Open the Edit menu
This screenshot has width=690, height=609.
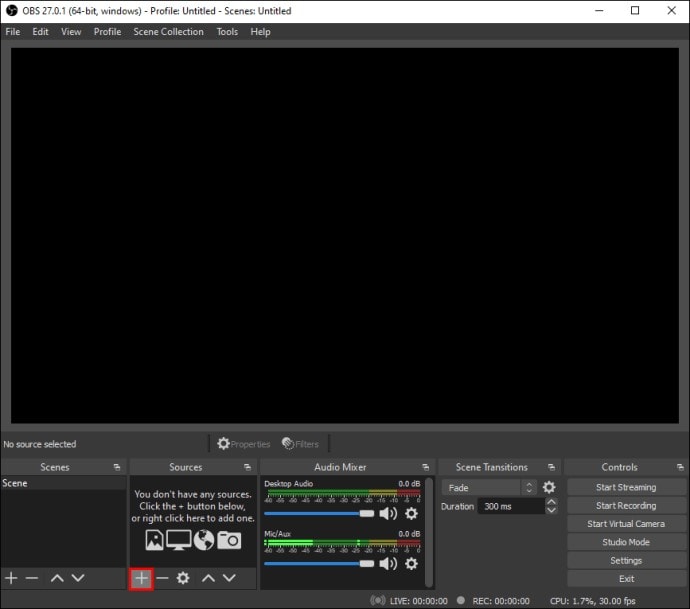click(x=40, y=32)
